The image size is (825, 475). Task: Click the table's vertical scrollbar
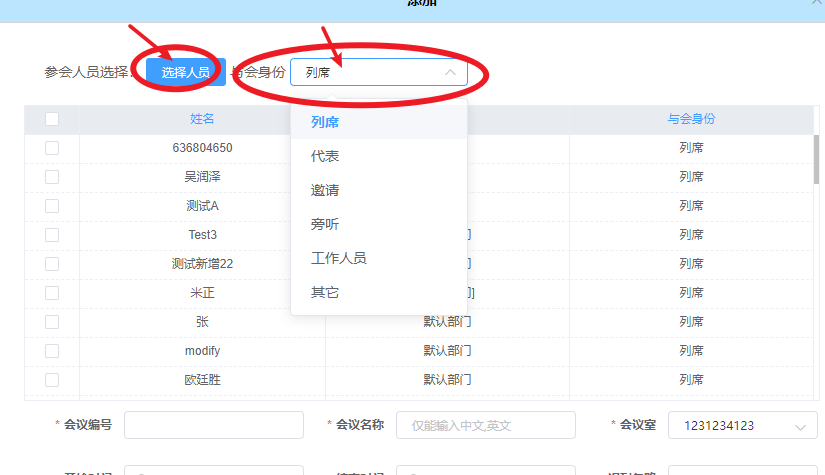pos(816,160)
